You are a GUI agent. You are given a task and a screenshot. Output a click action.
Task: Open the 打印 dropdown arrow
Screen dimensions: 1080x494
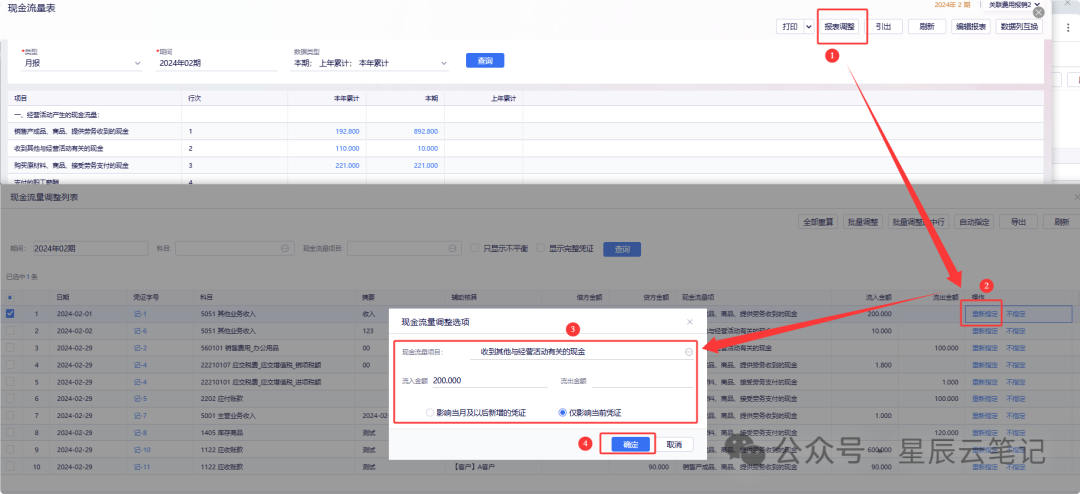808,27
